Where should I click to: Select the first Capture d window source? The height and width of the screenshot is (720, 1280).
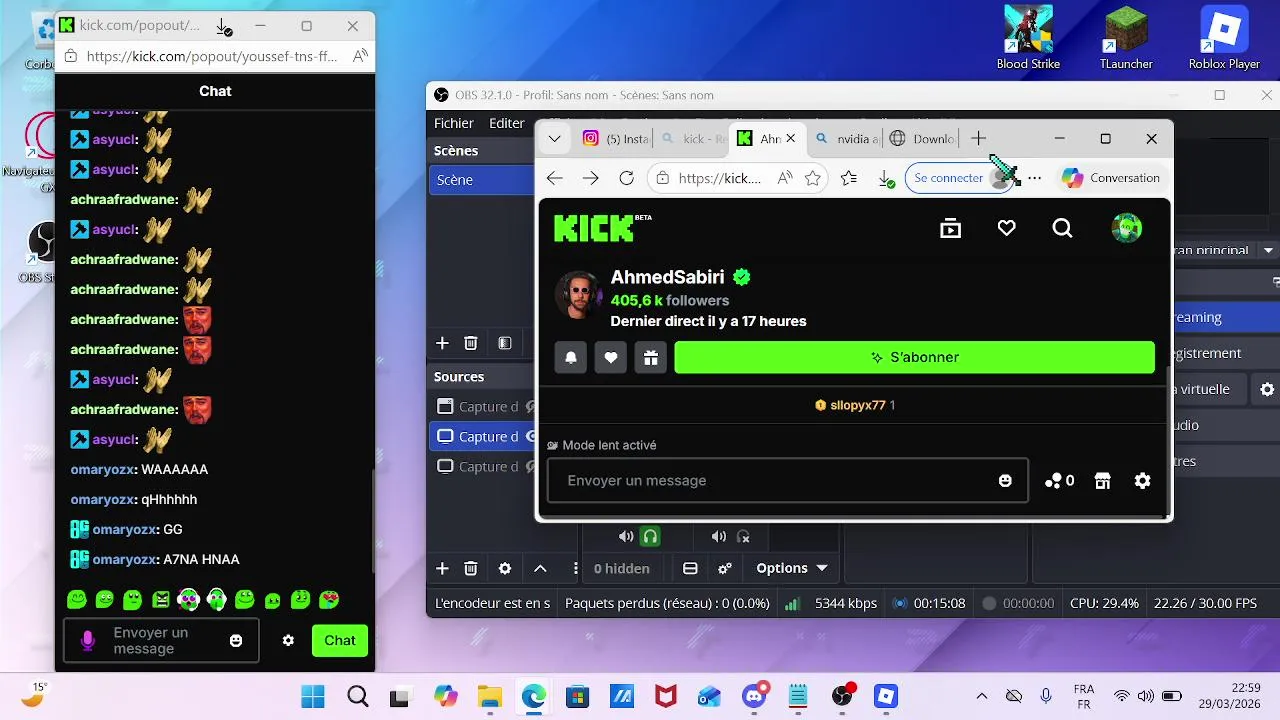[x=483, y=406]
